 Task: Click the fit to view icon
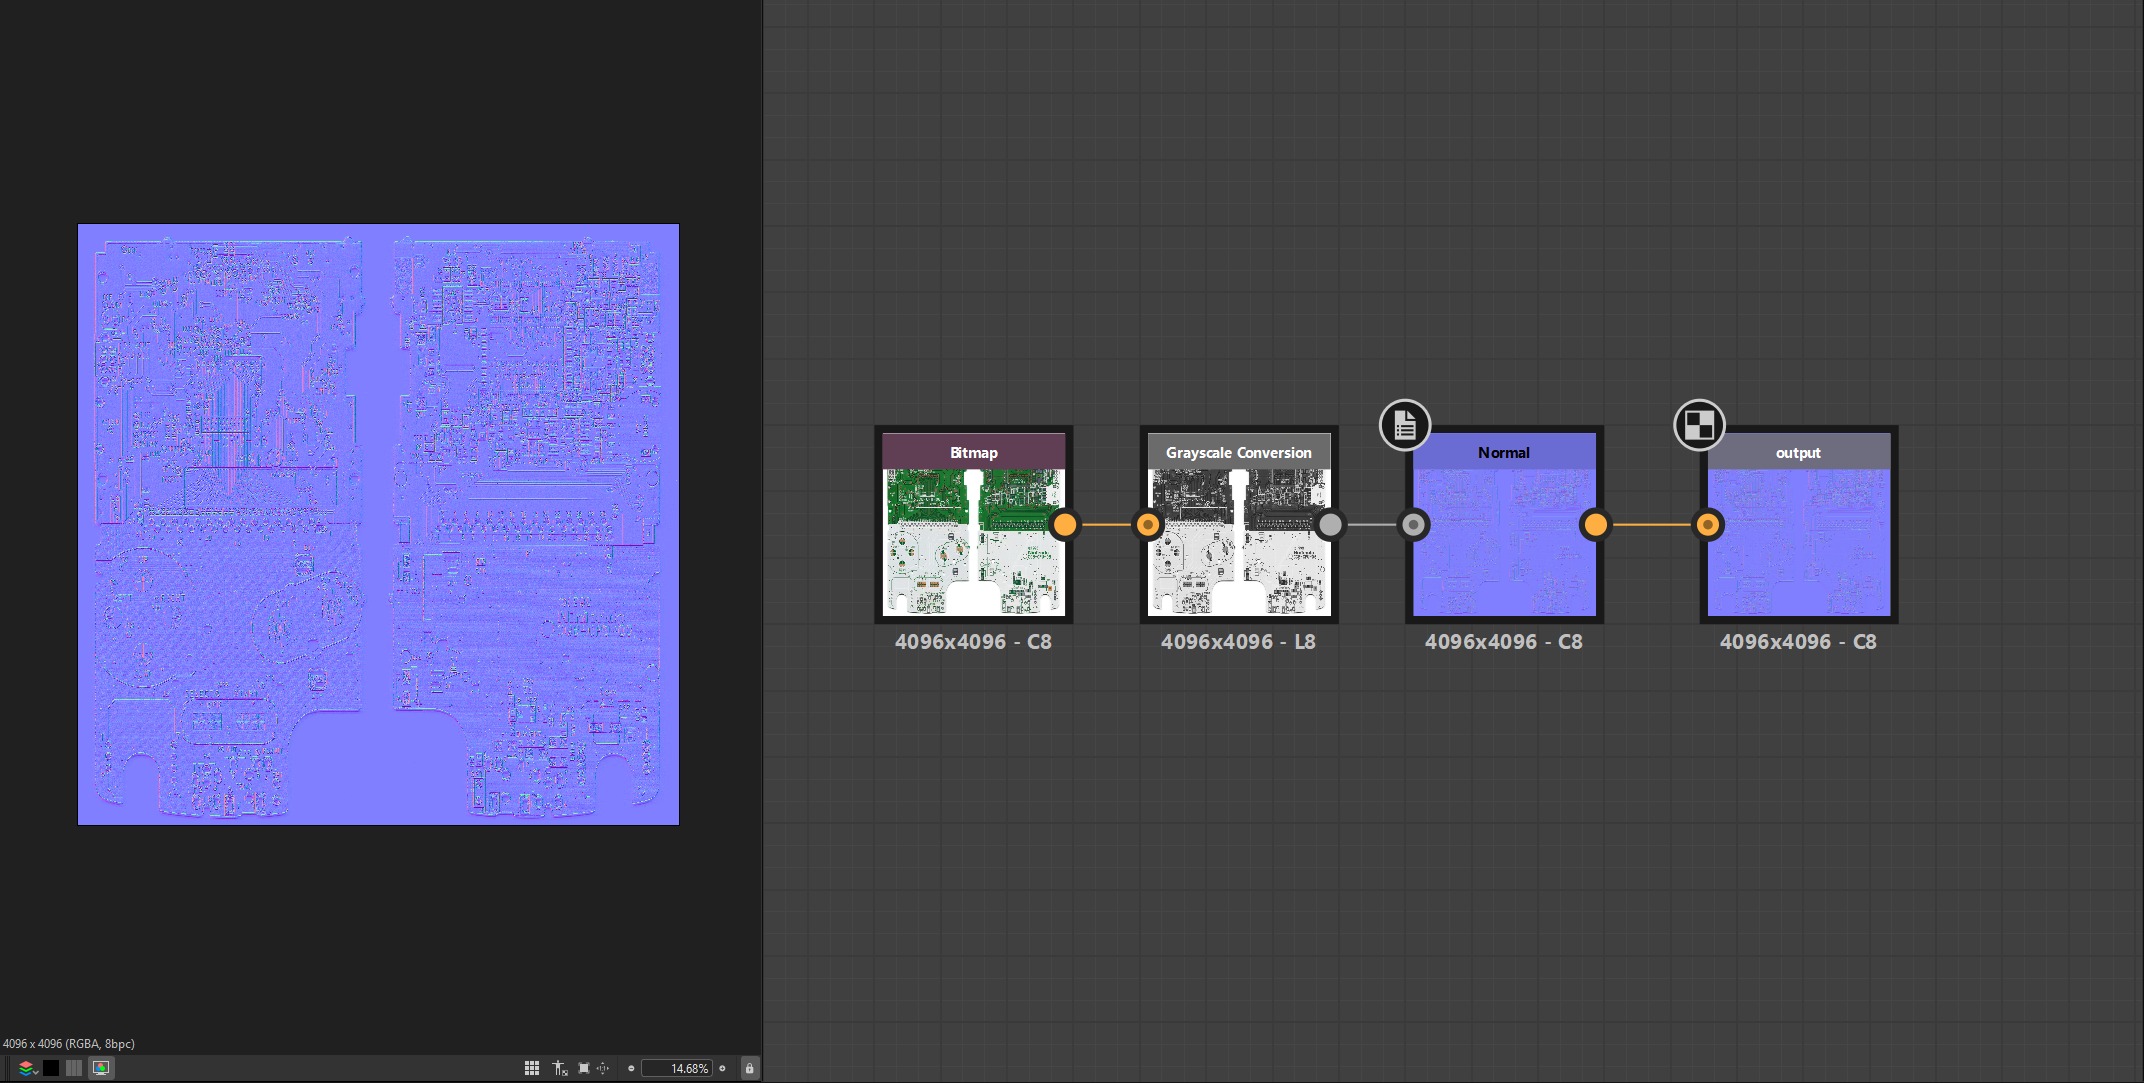[x=584, y=1068]
